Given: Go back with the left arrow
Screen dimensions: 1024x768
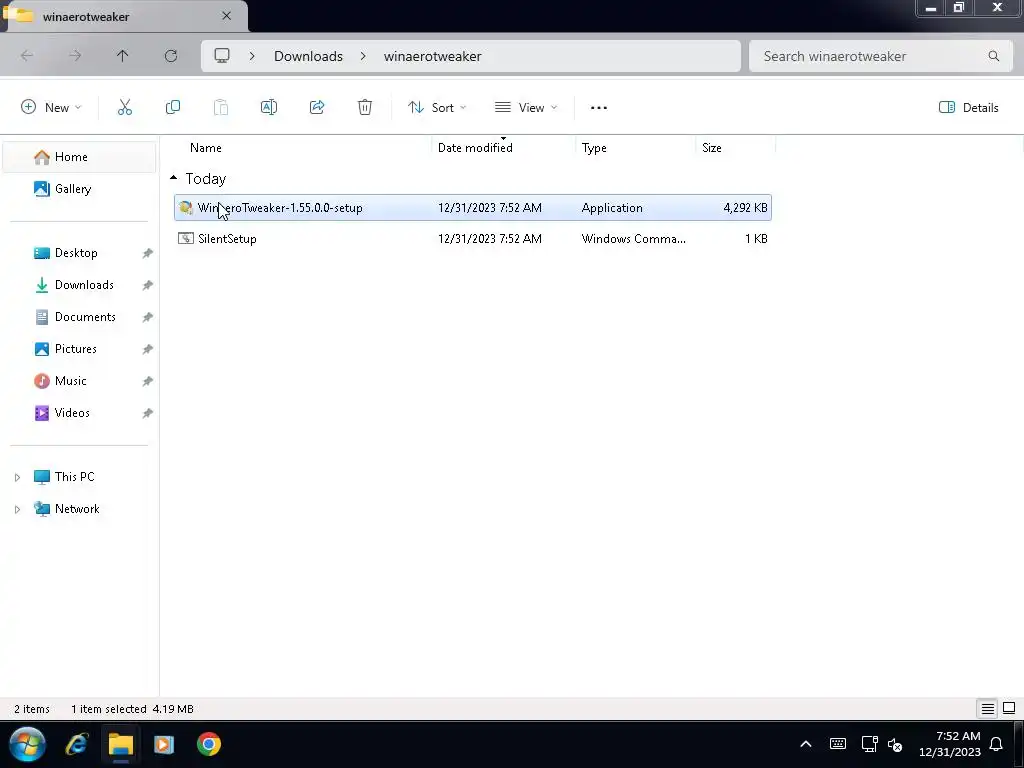Looking at the screenshot, I should (x=27, y=56).
